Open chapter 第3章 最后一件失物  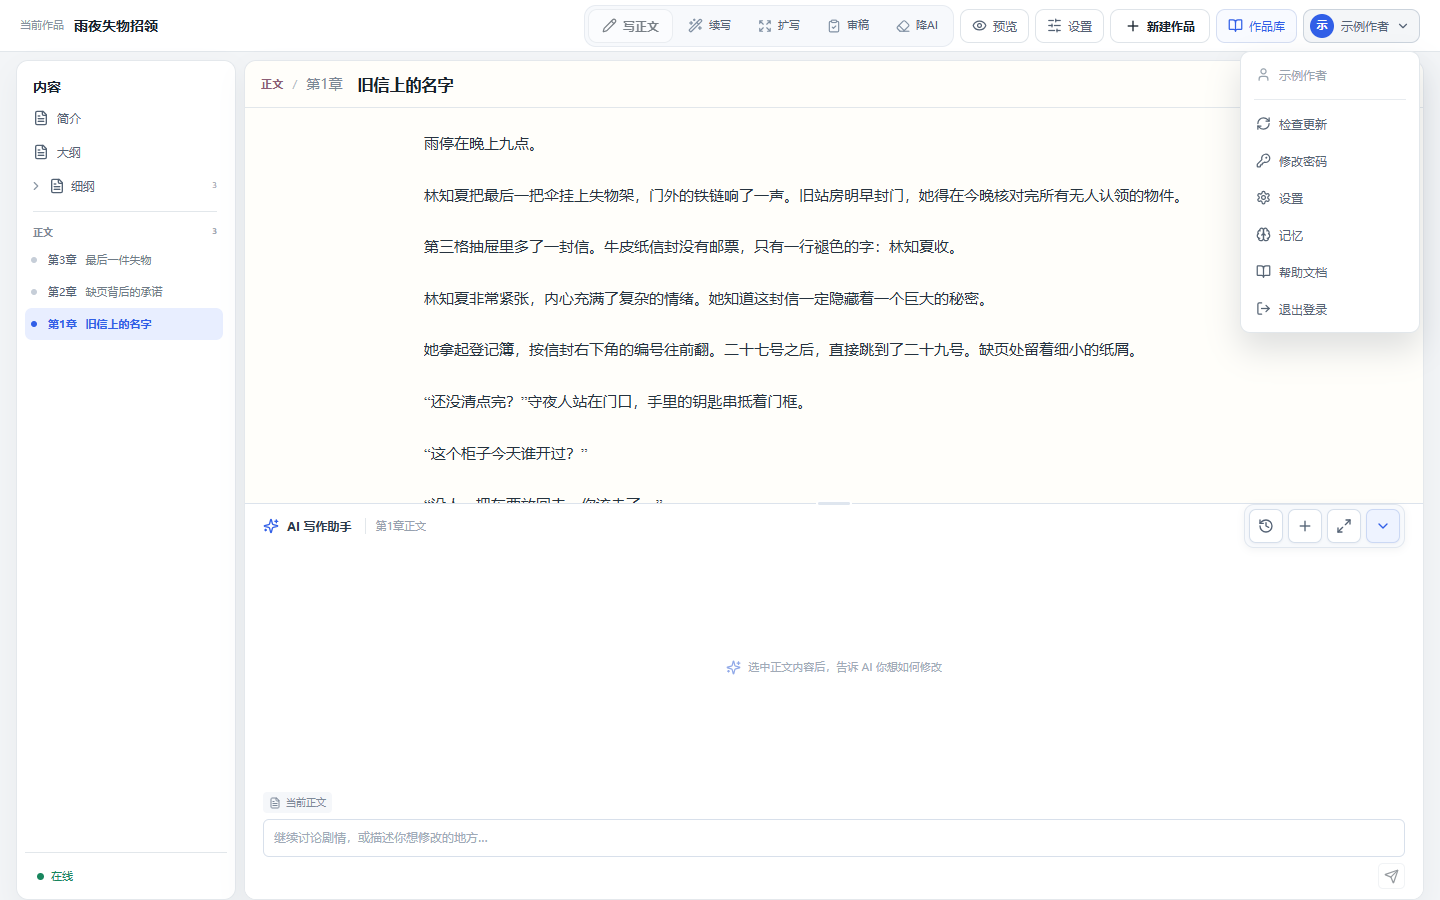pos(124,260)
